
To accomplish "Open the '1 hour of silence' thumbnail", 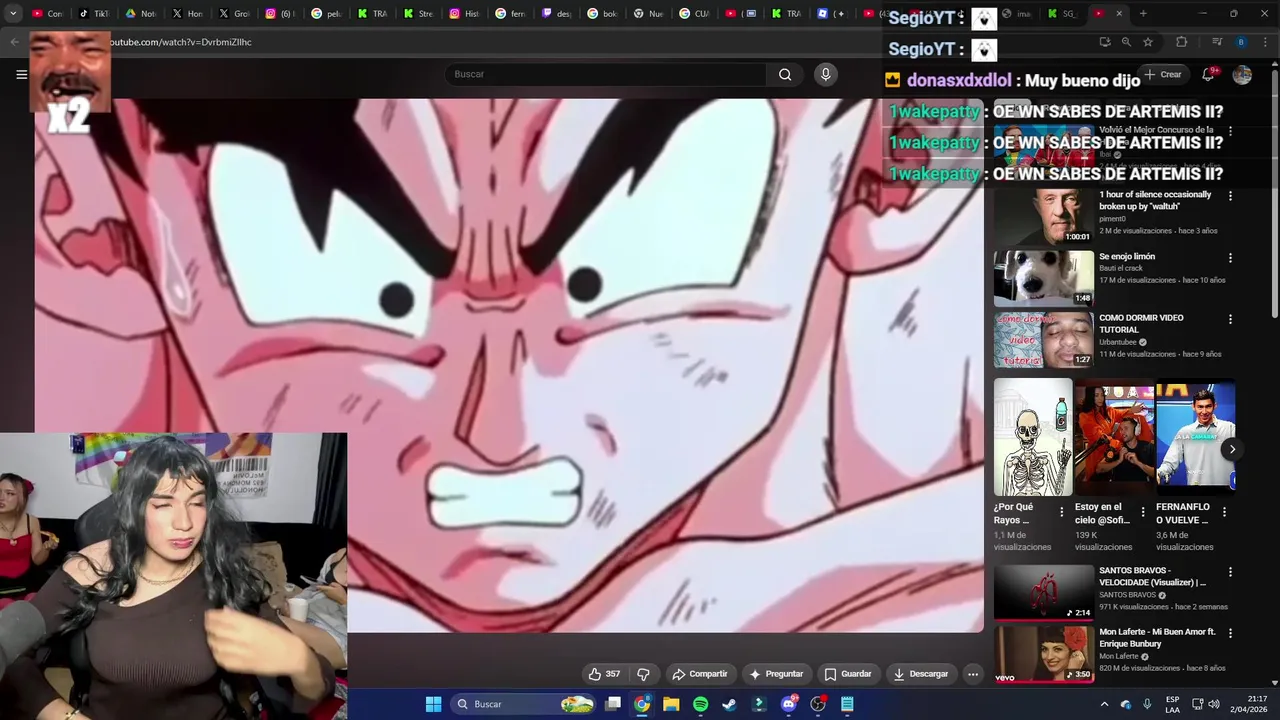I will pyautogui.click(x=1043, y=216).
